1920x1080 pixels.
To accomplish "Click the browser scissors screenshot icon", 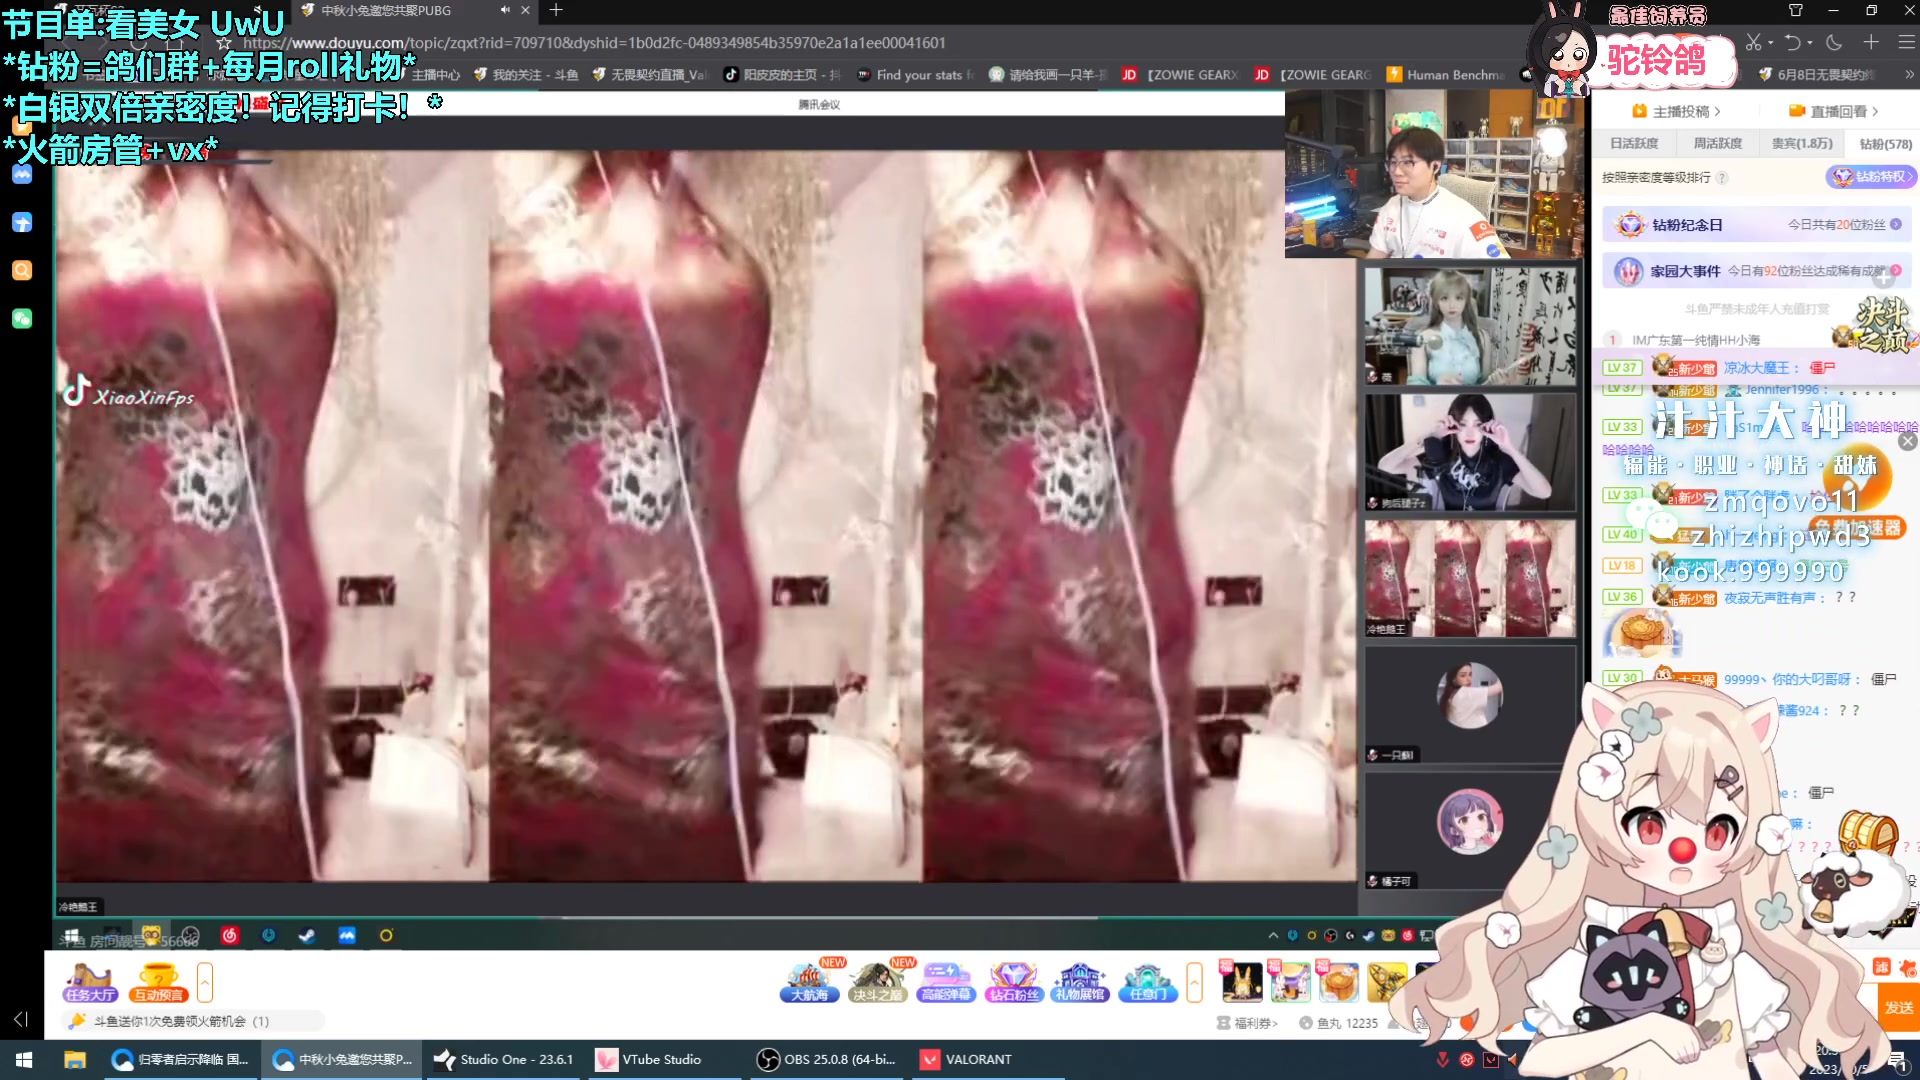I will [x=1753, y=42].
